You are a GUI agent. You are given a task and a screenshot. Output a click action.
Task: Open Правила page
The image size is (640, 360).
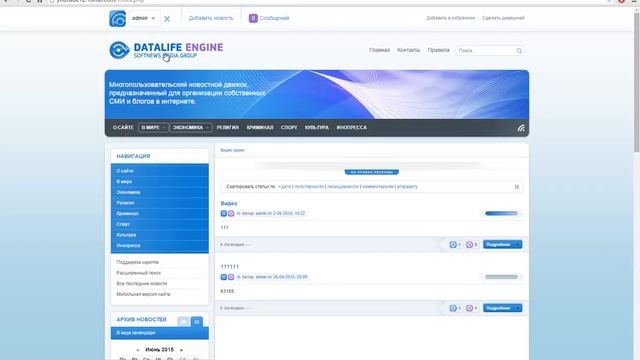coord(438,50)
